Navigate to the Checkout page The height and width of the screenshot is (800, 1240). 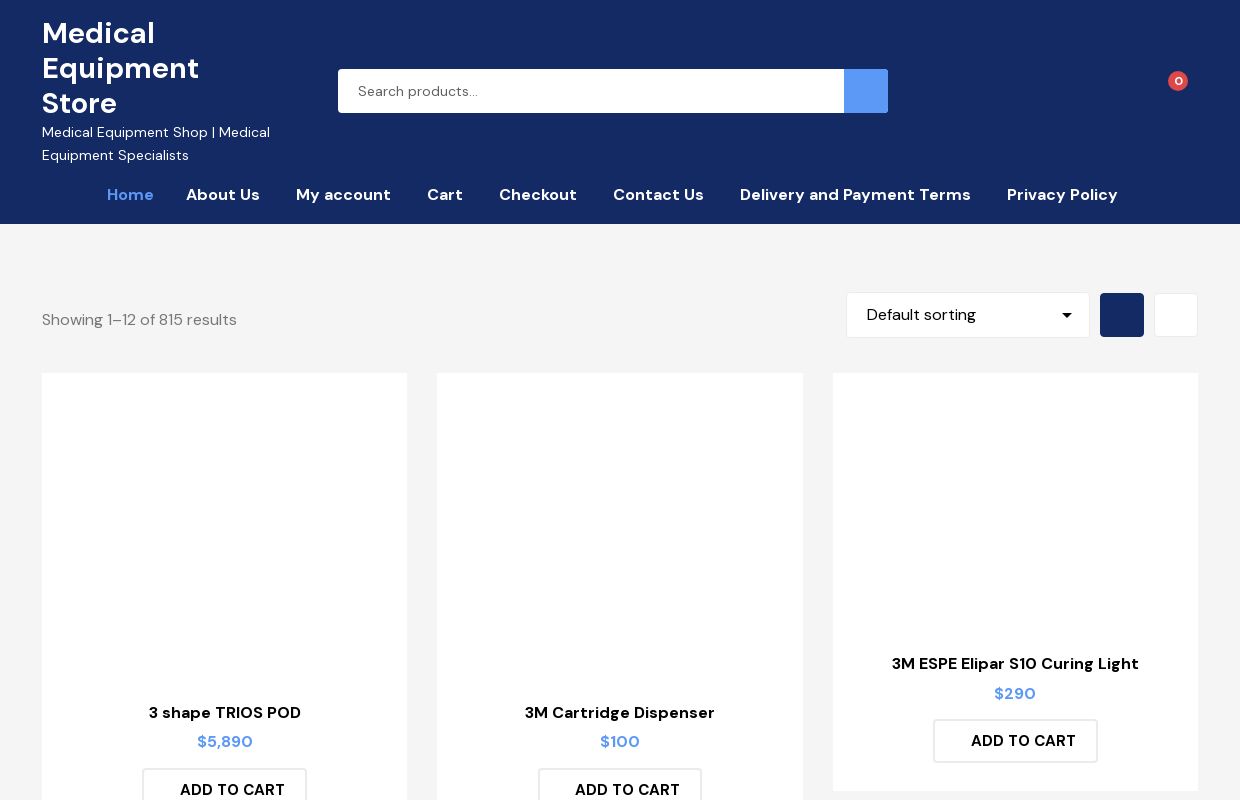click(x=538, y=195)
